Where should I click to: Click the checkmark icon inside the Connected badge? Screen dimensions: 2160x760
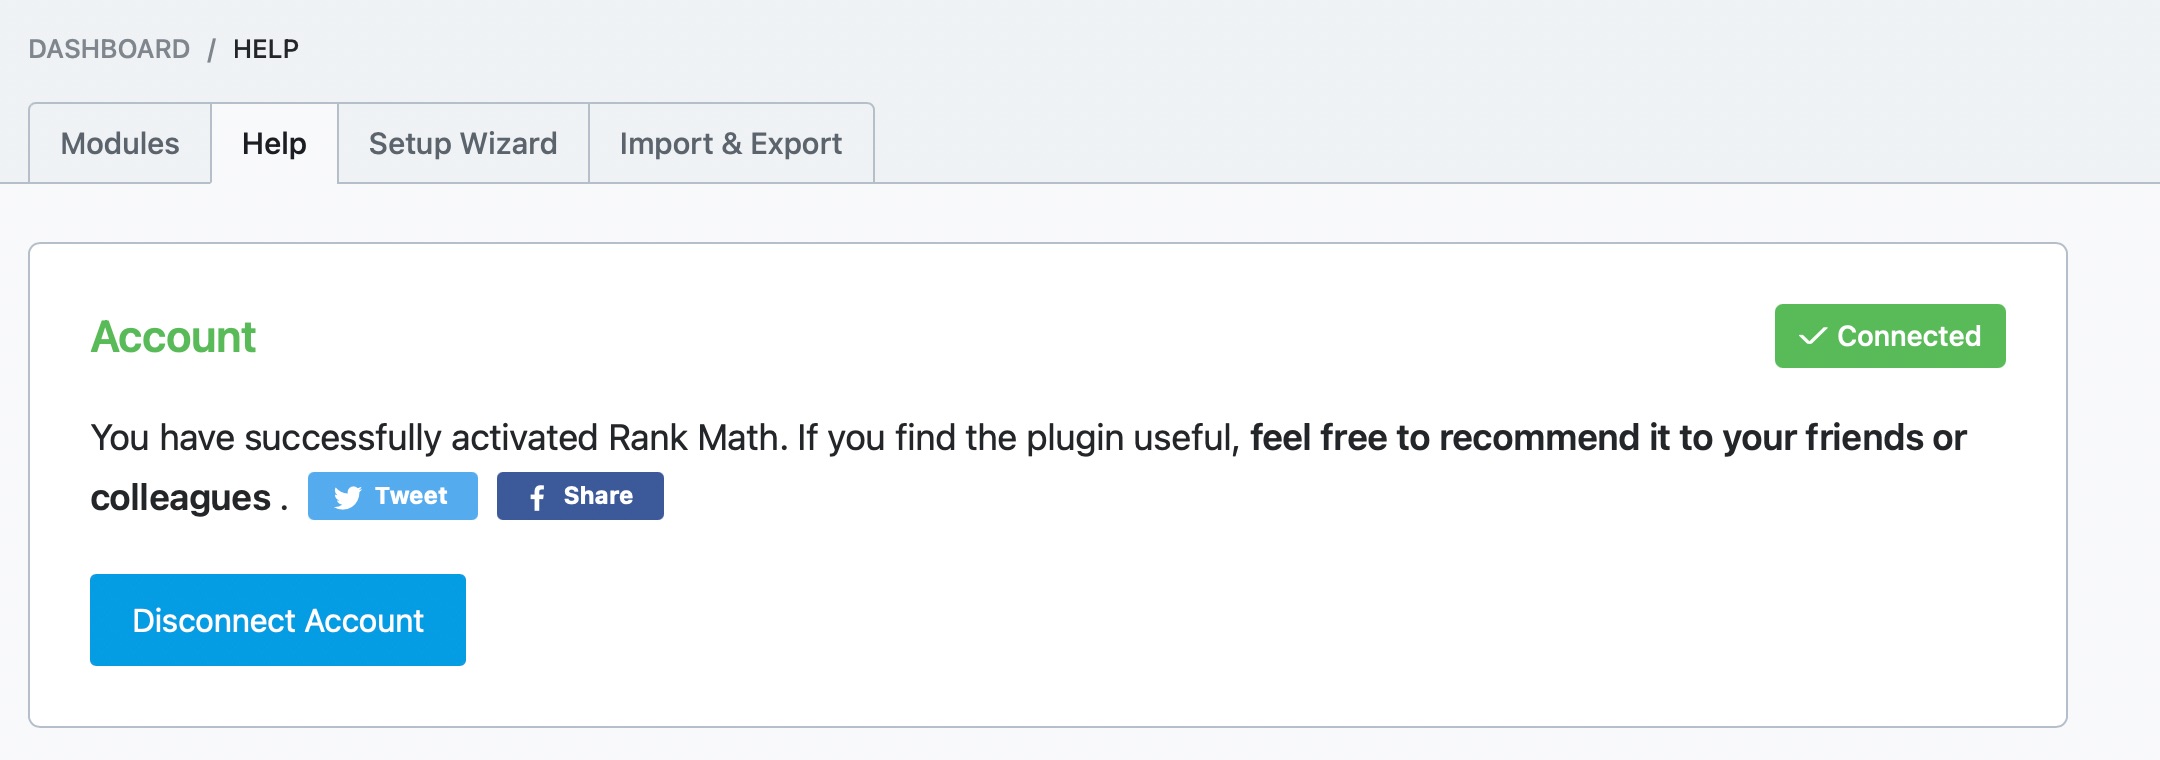1812,336
